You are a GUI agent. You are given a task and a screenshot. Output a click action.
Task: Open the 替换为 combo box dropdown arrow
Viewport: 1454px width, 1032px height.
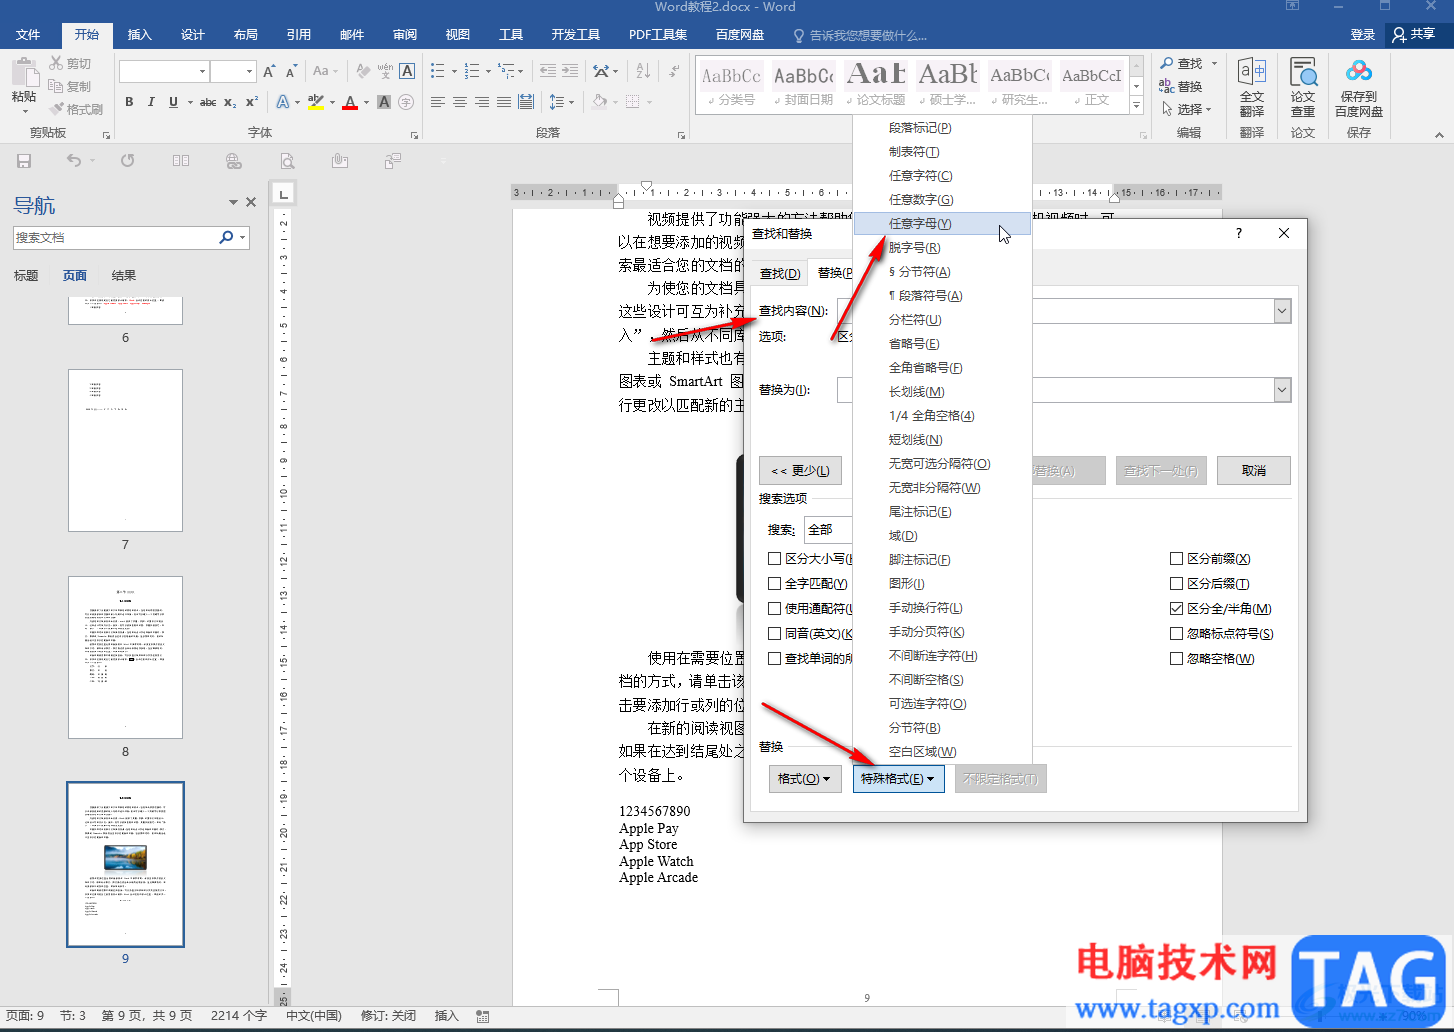1282,390
